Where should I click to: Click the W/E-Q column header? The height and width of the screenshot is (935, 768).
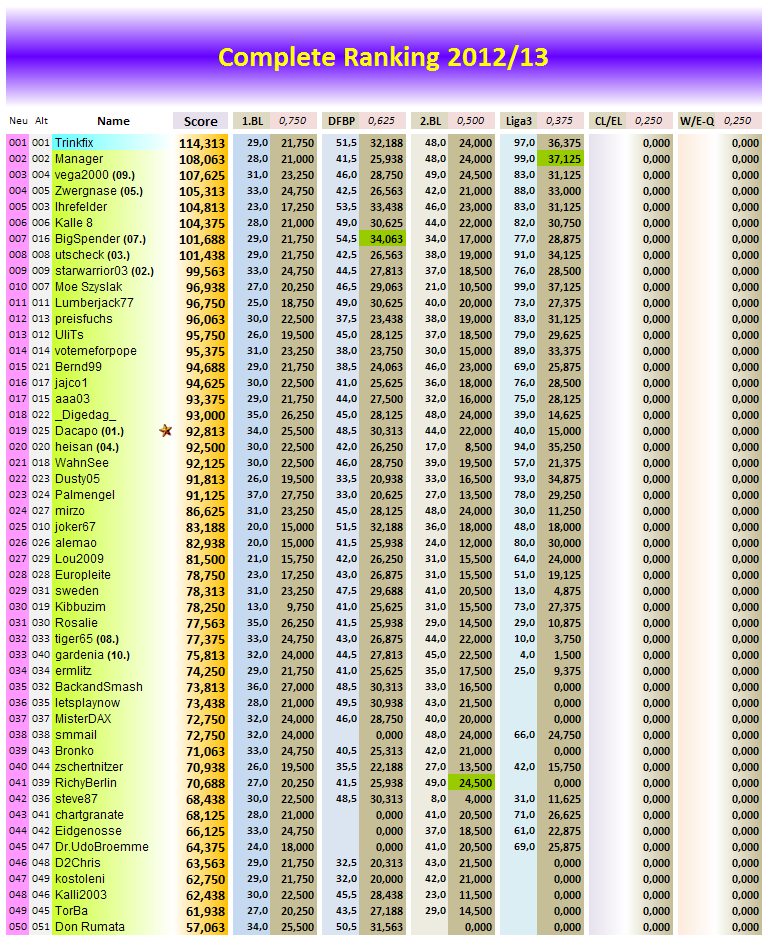tap(697, 121)
